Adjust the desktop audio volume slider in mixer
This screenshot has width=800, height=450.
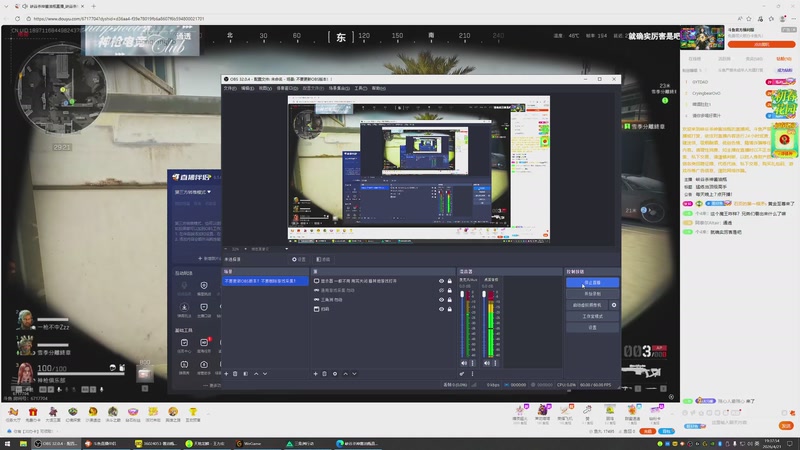pos(484,324)
